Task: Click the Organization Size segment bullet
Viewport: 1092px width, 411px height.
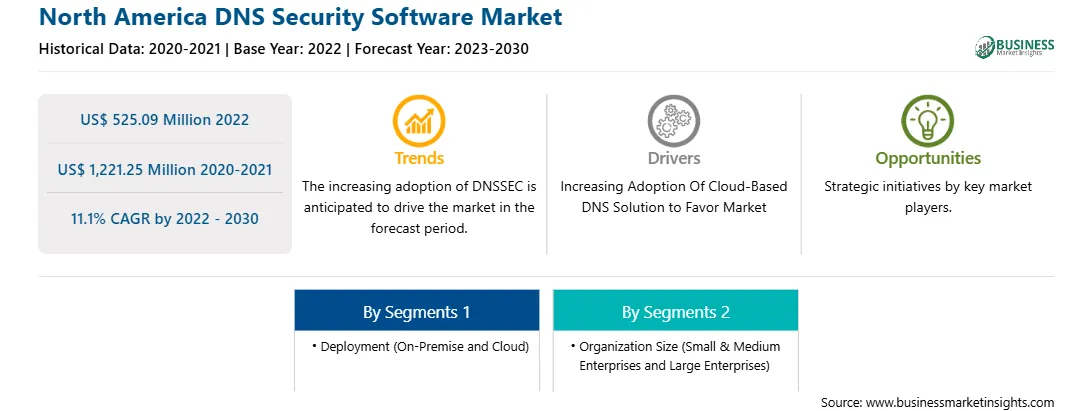Action: [674, 356]
